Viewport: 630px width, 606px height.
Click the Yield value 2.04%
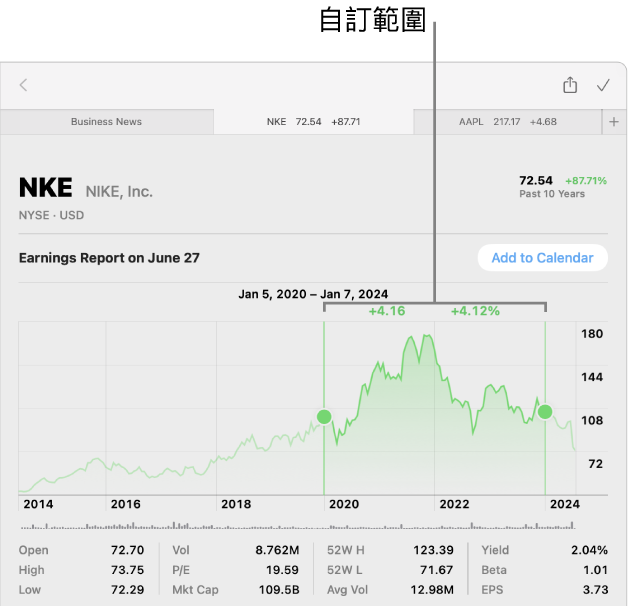pyautogui.click(x=589, y=550)
